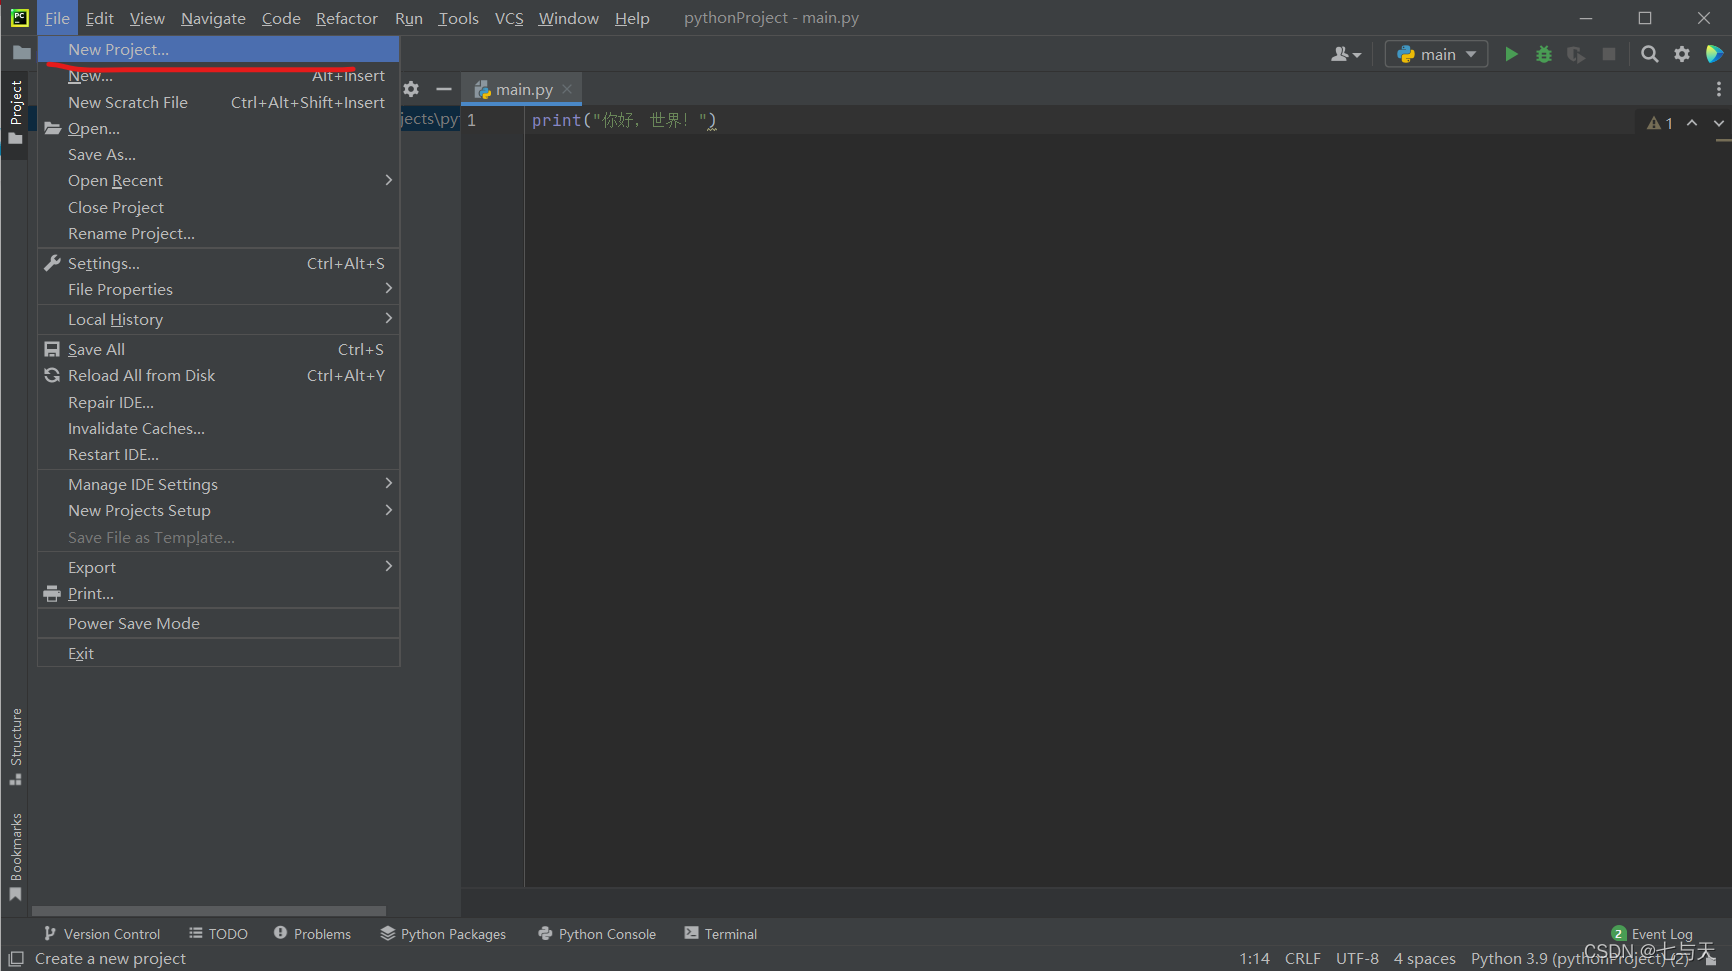Screen dimensions: 1732x971
Task: Click Rename Project... entry
Action: (219, 233)
